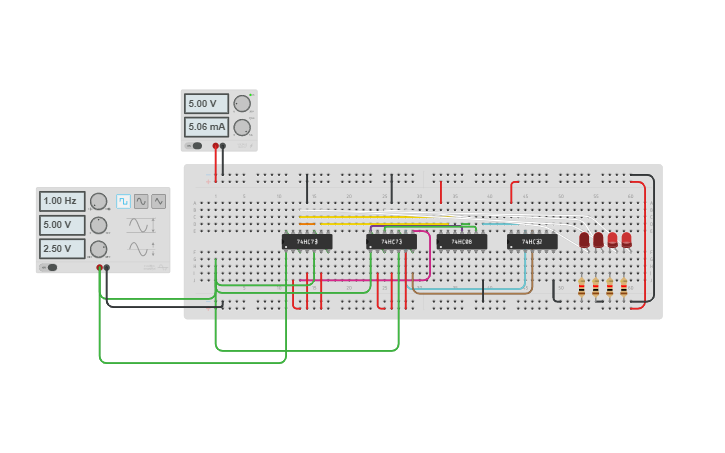Click the 5.06 mA current display

click(206, 127)
